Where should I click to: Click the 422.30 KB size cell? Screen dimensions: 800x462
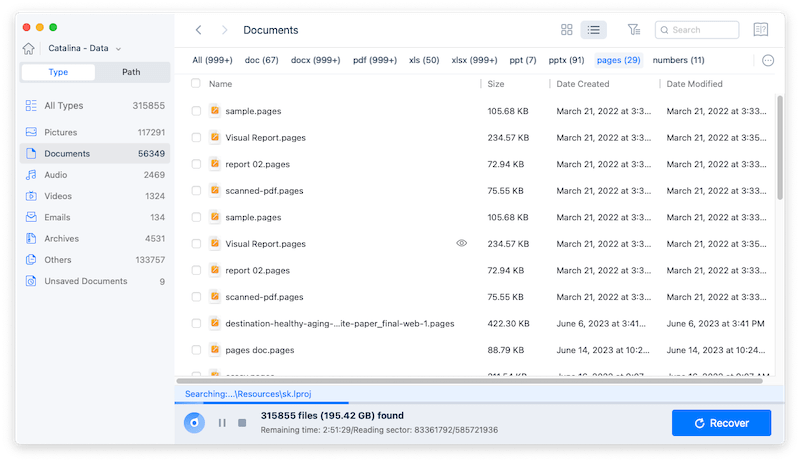pos(508,324)
